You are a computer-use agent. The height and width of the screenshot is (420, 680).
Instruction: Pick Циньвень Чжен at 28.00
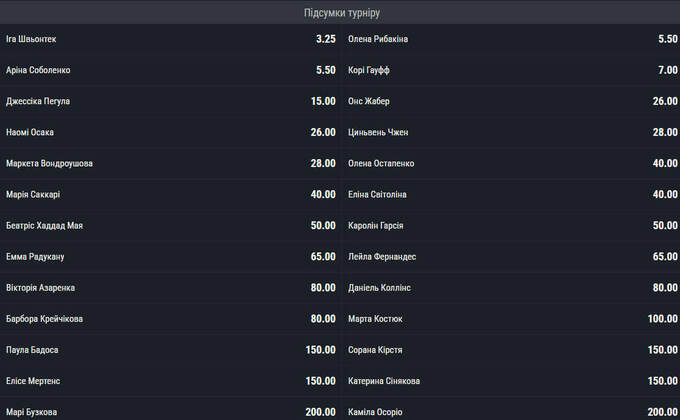click(x=512, y=132)
